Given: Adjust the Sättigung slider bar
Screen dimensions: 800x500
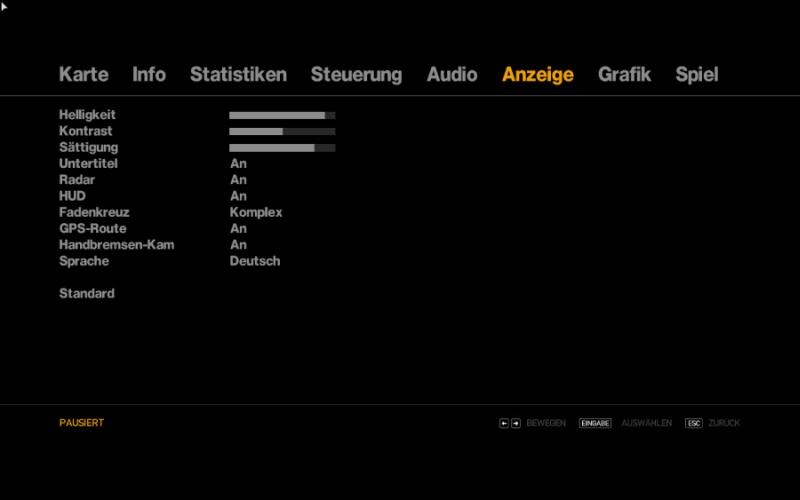Looking at the screenshot, I should pos(282,148).
